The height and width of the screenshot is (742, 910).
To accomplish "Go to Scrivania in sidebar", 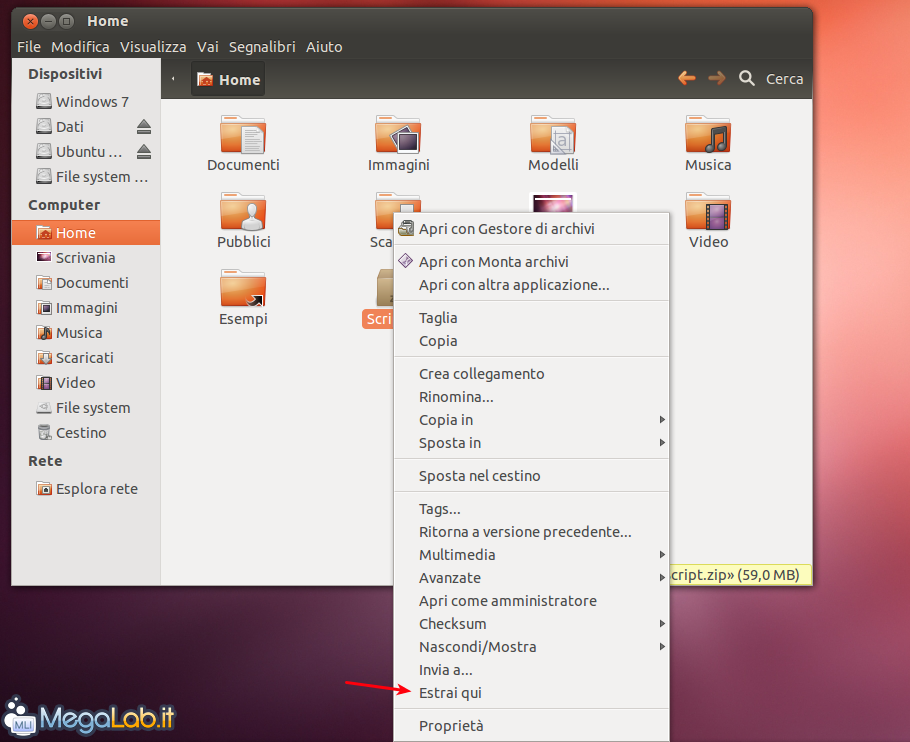I will [x=86, y=258].
